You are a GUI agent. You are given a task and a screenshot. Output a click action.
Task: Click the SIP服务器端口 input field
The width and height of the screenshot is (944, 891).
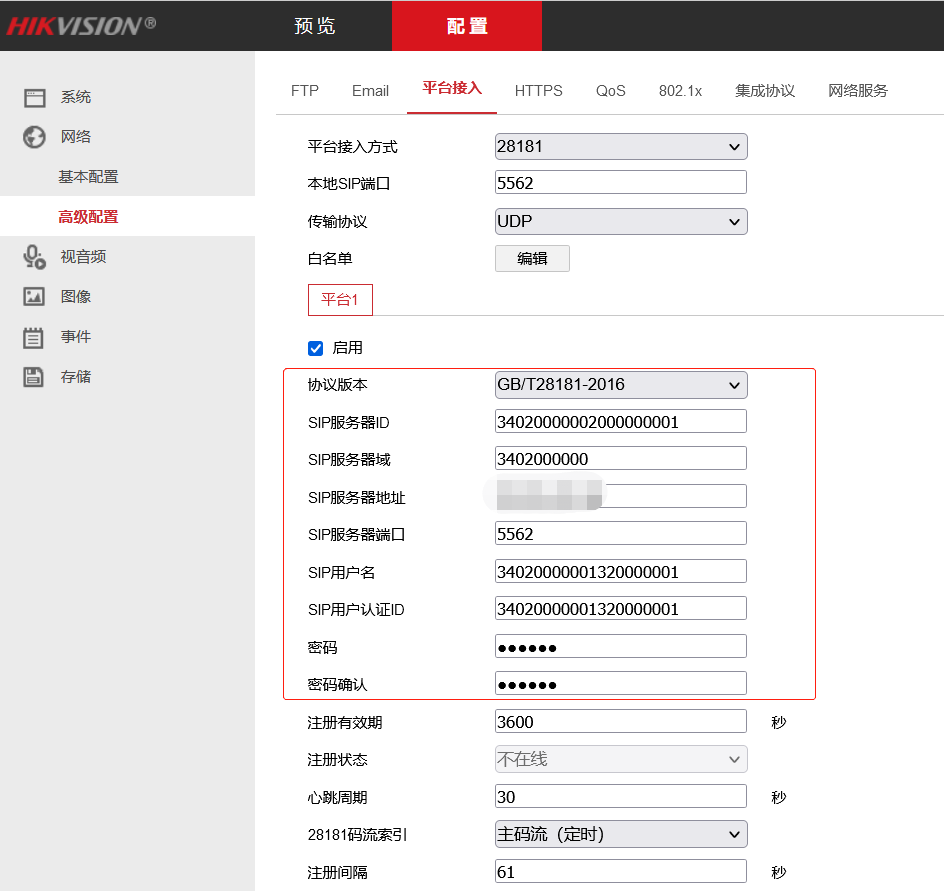tap(621, 534)
